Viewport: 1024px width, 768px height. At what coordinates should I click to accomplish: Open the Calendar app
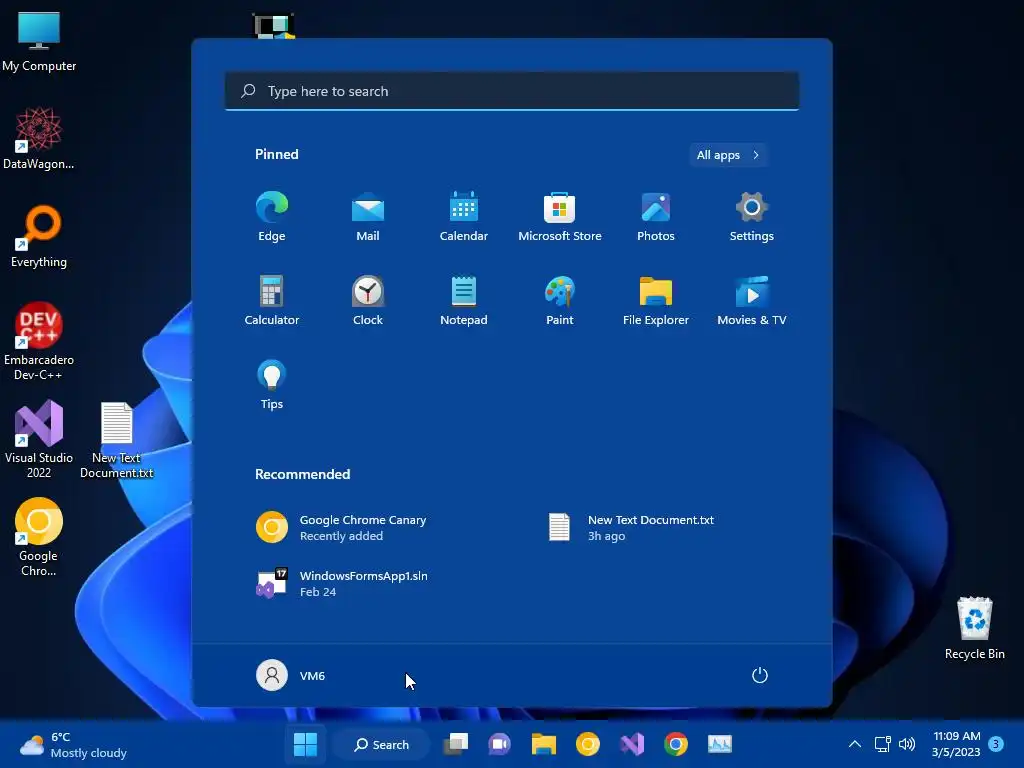(x=464, y=217)
